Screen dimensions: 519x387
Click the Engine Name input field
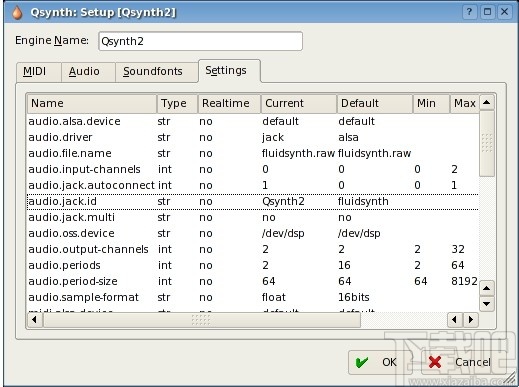[x=200, y=41]
